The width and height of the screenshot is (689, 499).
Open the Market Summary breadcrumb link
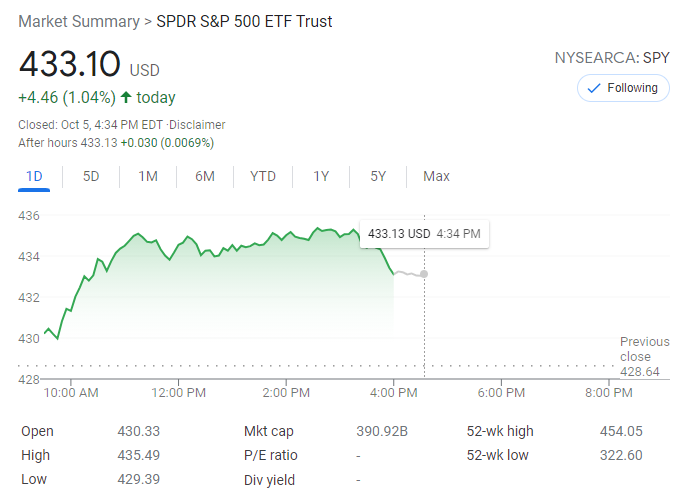(x=79, y=21)
